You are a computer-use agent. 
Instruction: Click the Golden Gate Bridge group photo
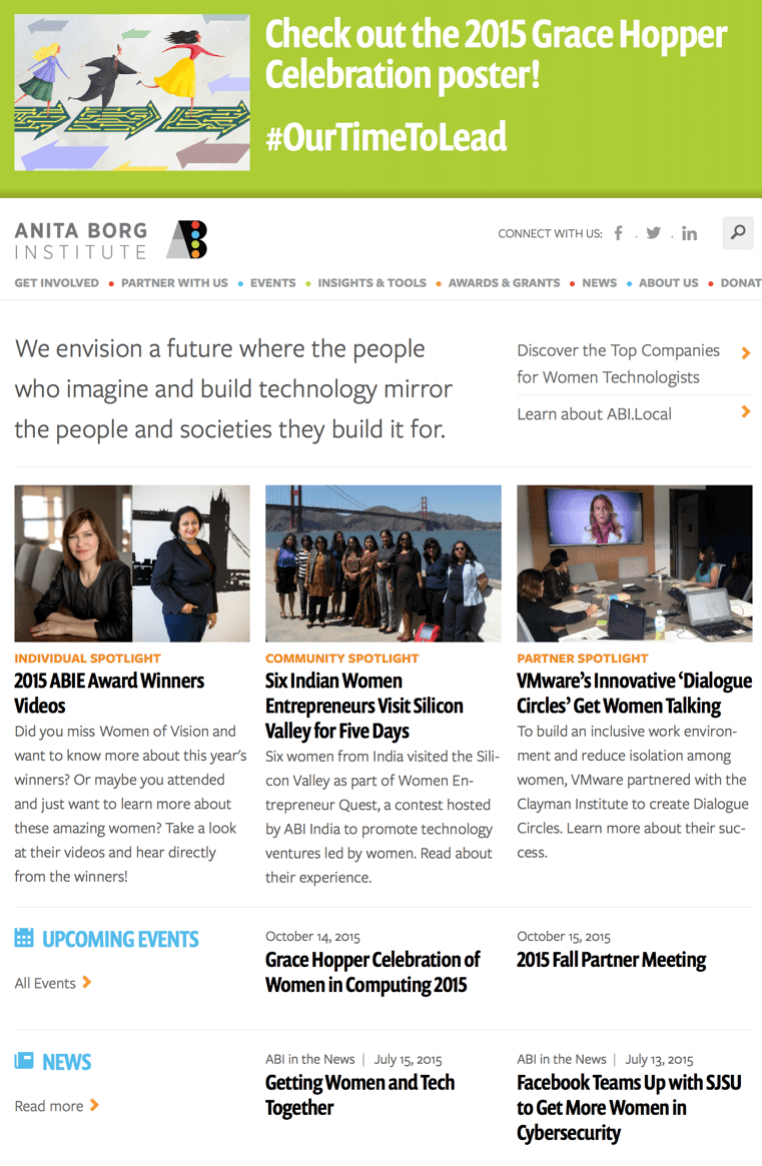click(383, 563)
